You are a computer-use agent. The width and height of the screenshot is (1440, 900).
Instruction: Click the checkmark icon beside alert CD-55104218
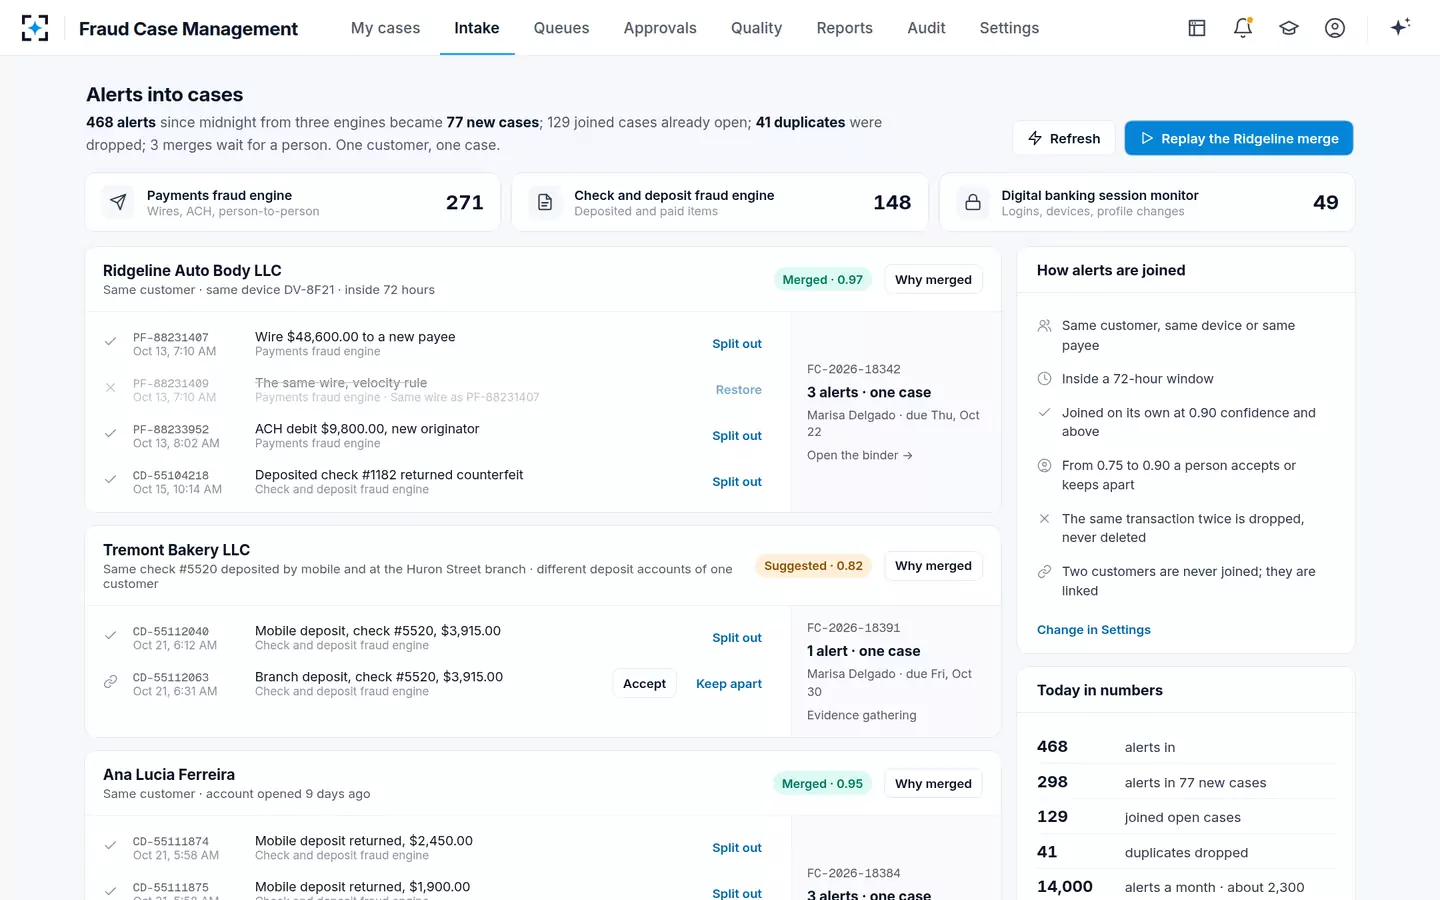pyautogui.click(x=111, y=481)
